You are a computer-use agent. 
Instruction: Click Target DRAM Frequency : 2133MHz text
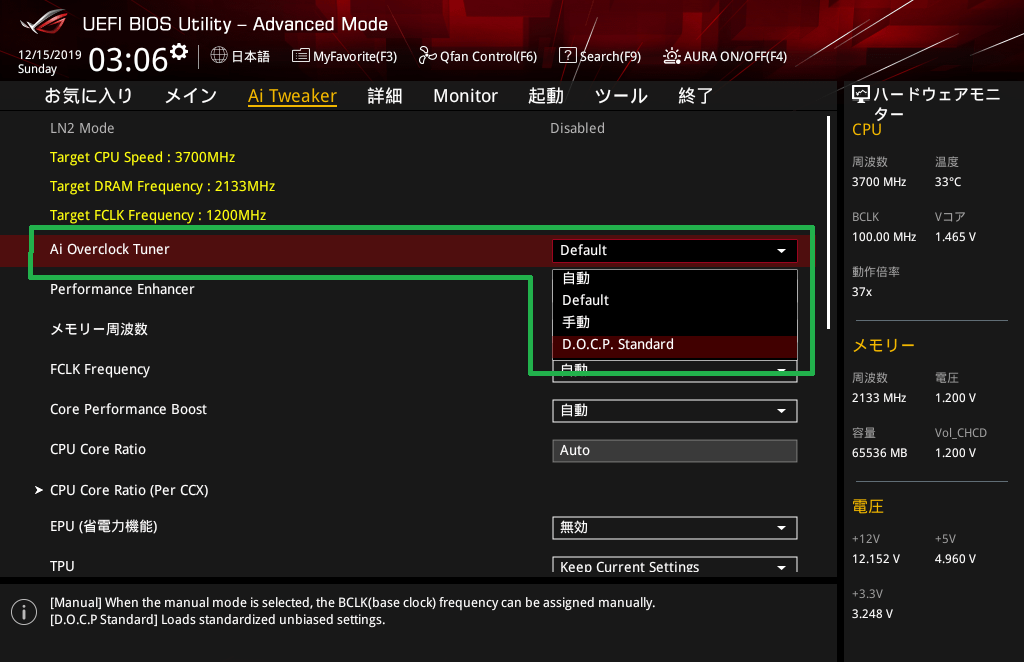pos(163,186)
